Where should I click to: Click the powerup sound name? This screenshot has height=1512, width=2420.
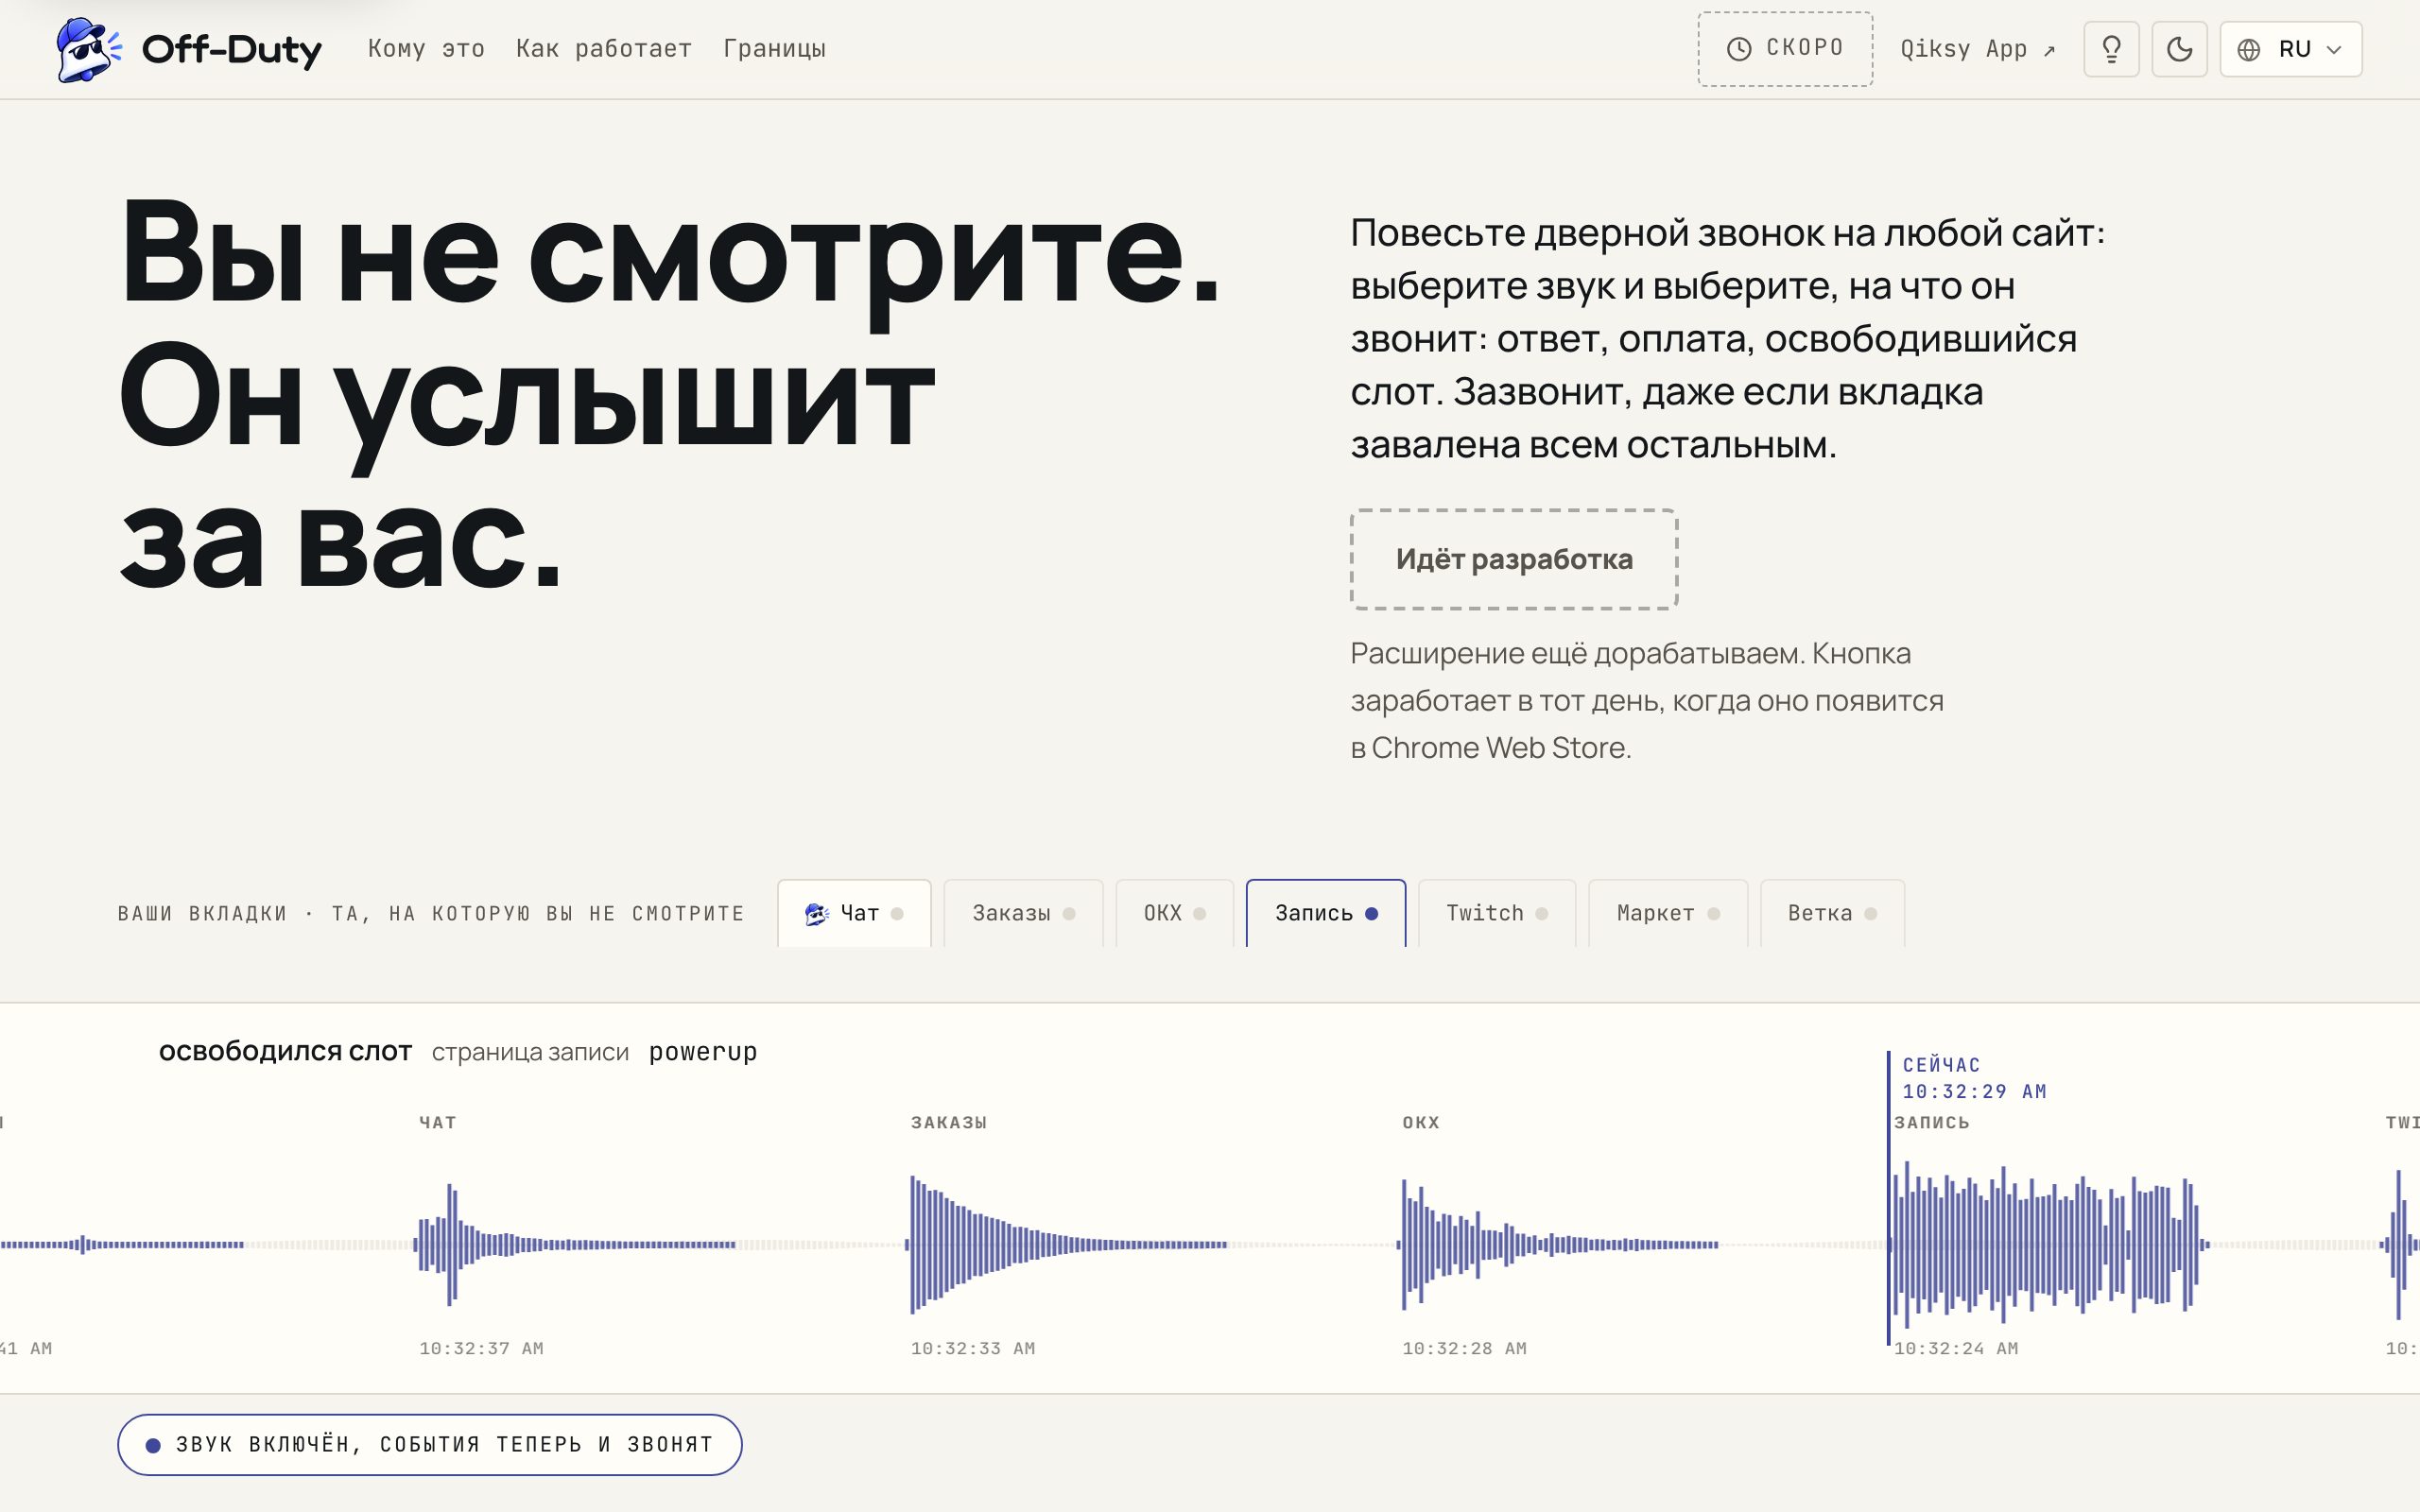click(703, 1052)
